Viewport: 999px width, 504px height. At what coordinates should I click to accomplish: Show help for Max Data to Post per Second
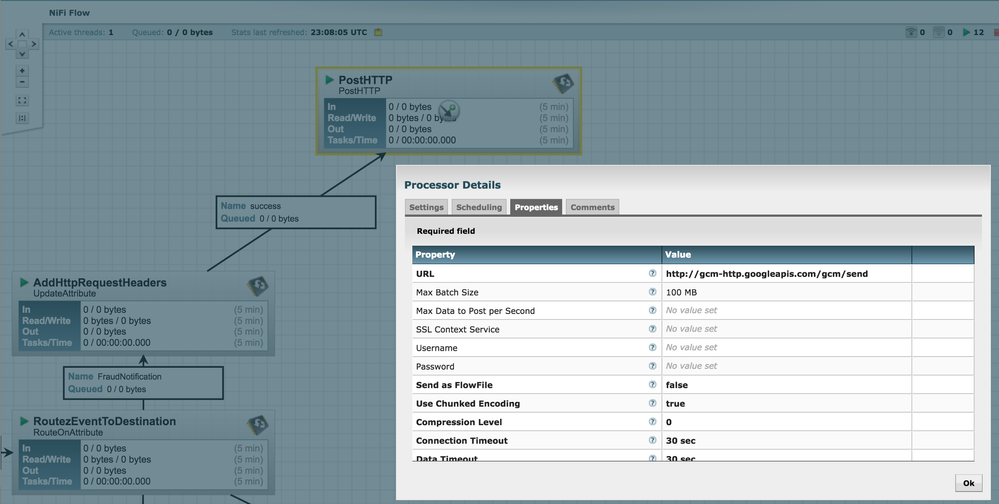652,310
